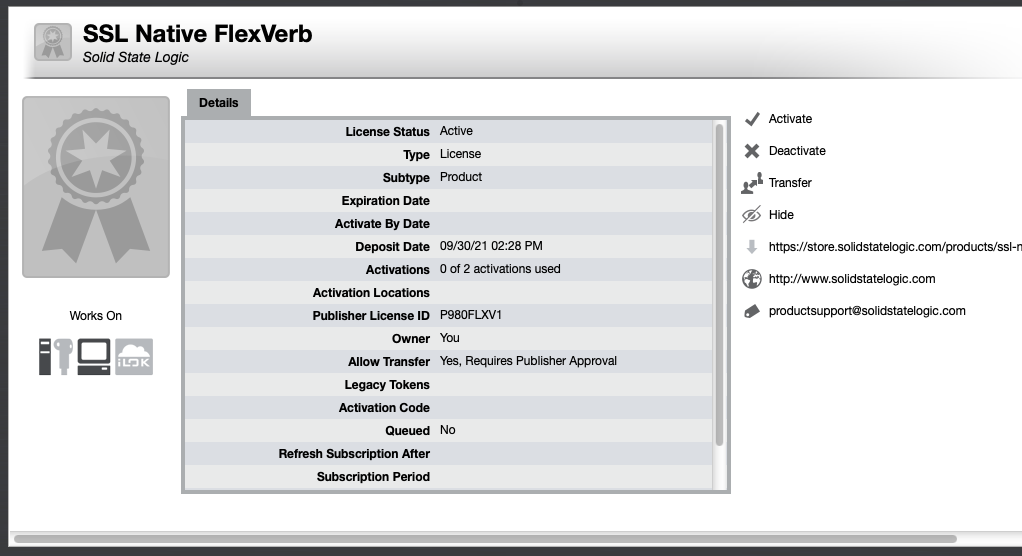The image size is (1022, 556).
Task: Select the Details tab
Action: pos(218,103)
